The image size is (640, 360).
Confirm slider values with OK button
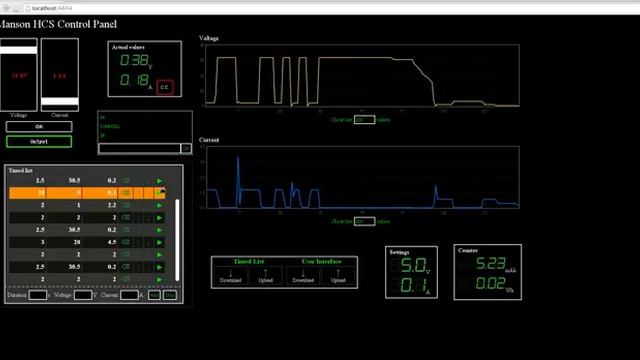pos(39,127)
